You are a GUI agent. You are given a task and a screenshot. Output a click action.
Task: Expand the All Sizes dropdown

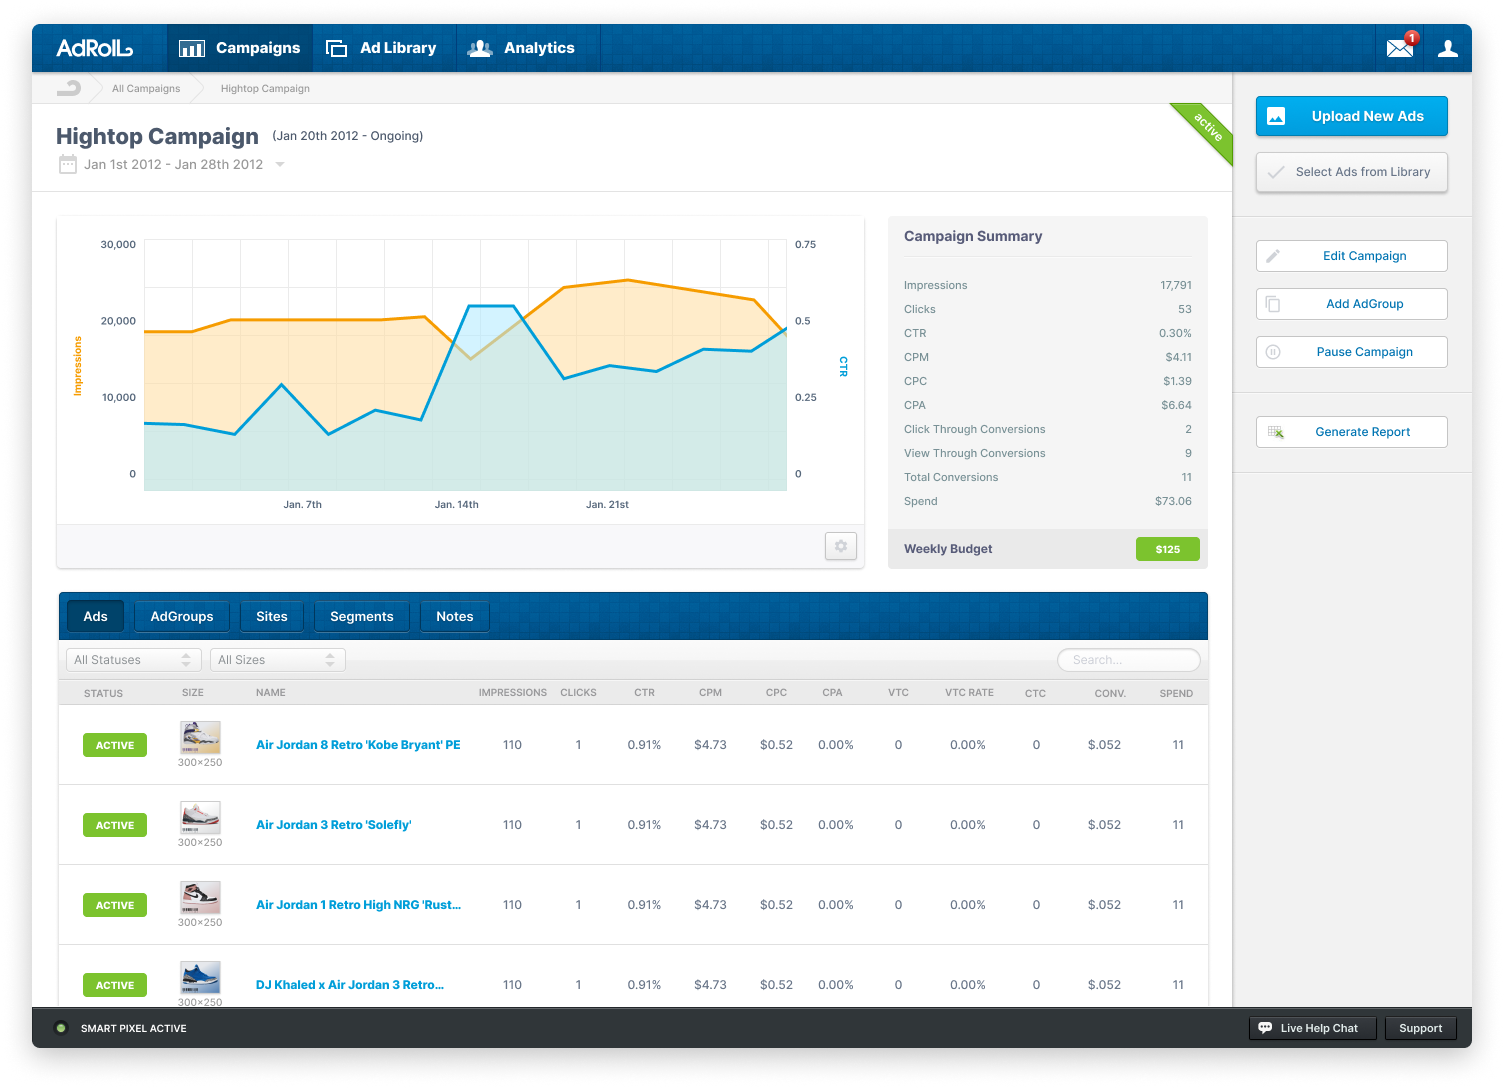(x=277, y=660)
